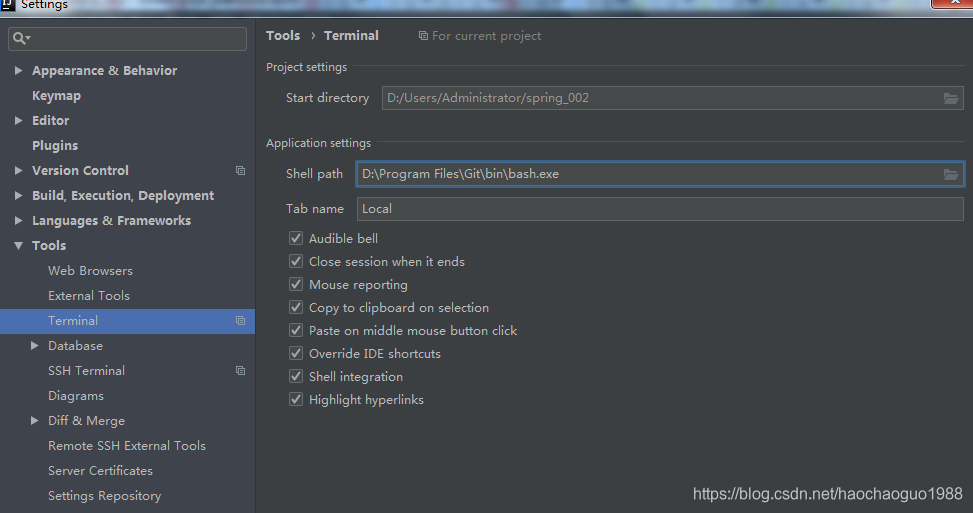This screenshot has width=973, height=513.
Task: Click the project-level icon beside Terminal row
Action: pos(240,321)
